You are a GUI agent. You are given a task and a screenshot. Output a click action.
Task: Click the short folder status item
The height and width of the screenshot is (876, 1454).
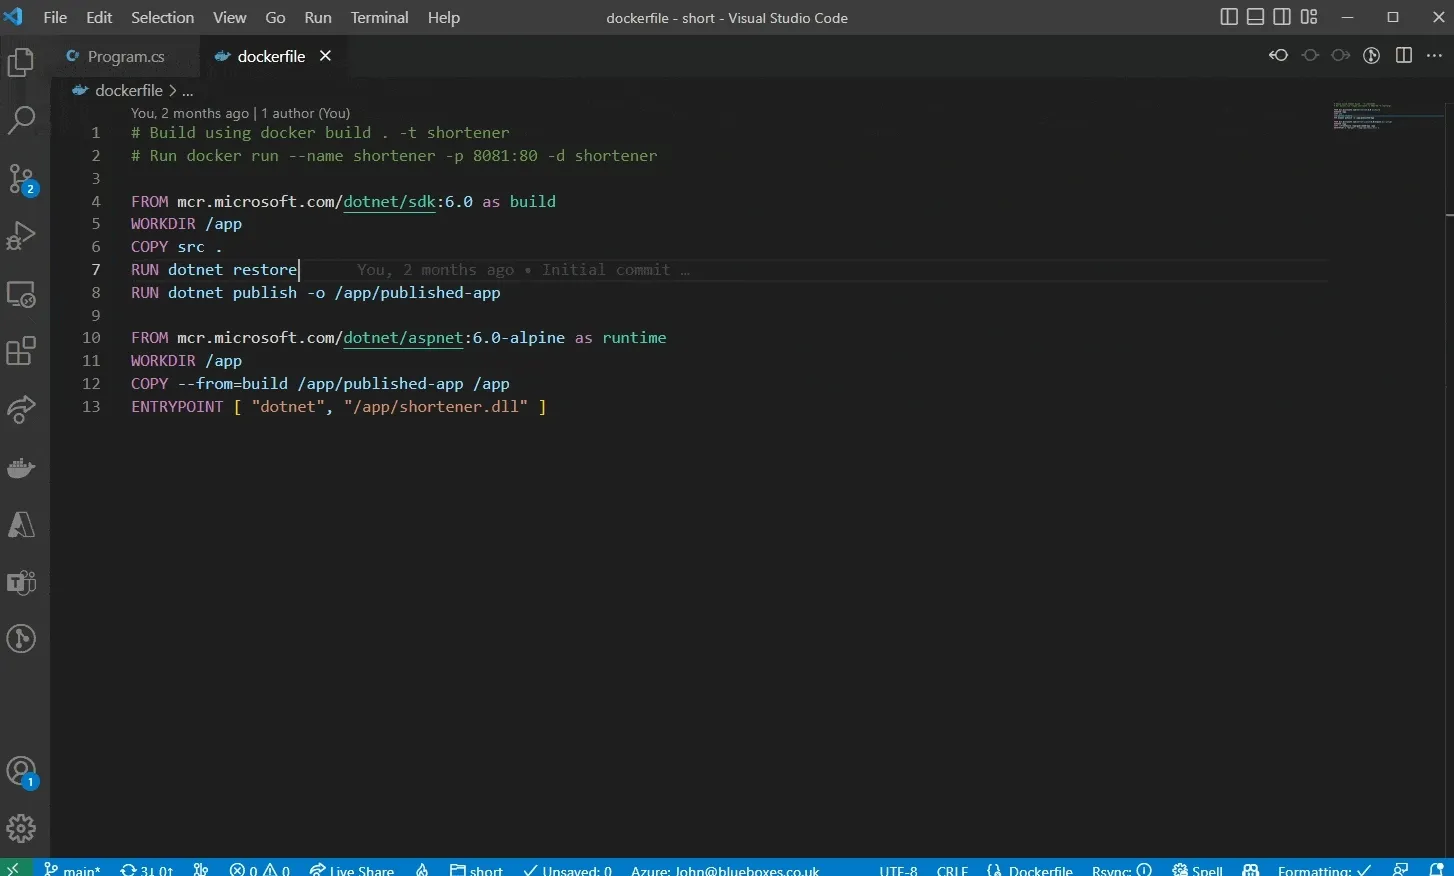tap(476, 868)
